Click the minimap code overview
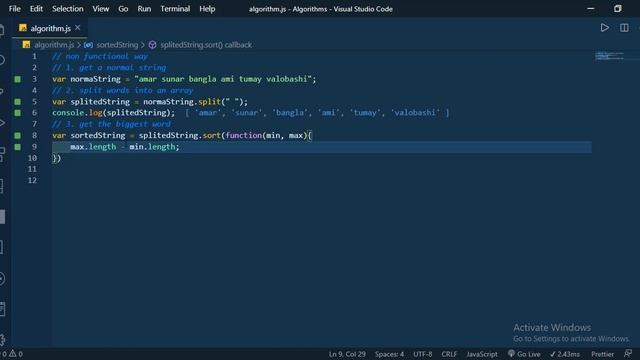 coord(609,56)
